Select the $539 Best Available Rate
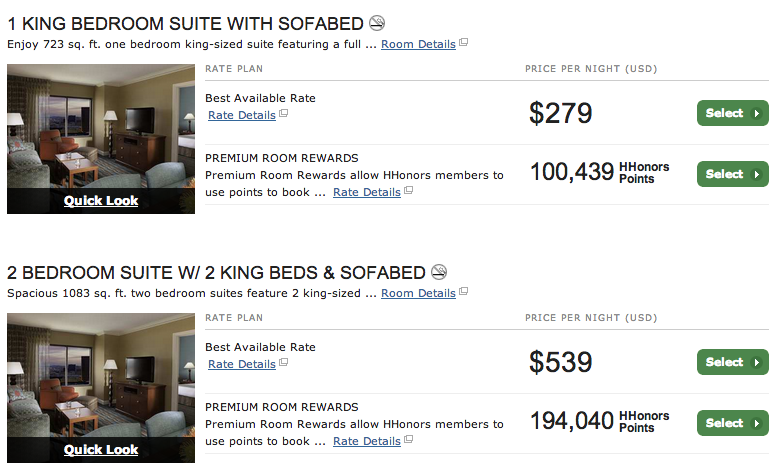Viewport: 783px width, 471px height. (x=732, y=362)
